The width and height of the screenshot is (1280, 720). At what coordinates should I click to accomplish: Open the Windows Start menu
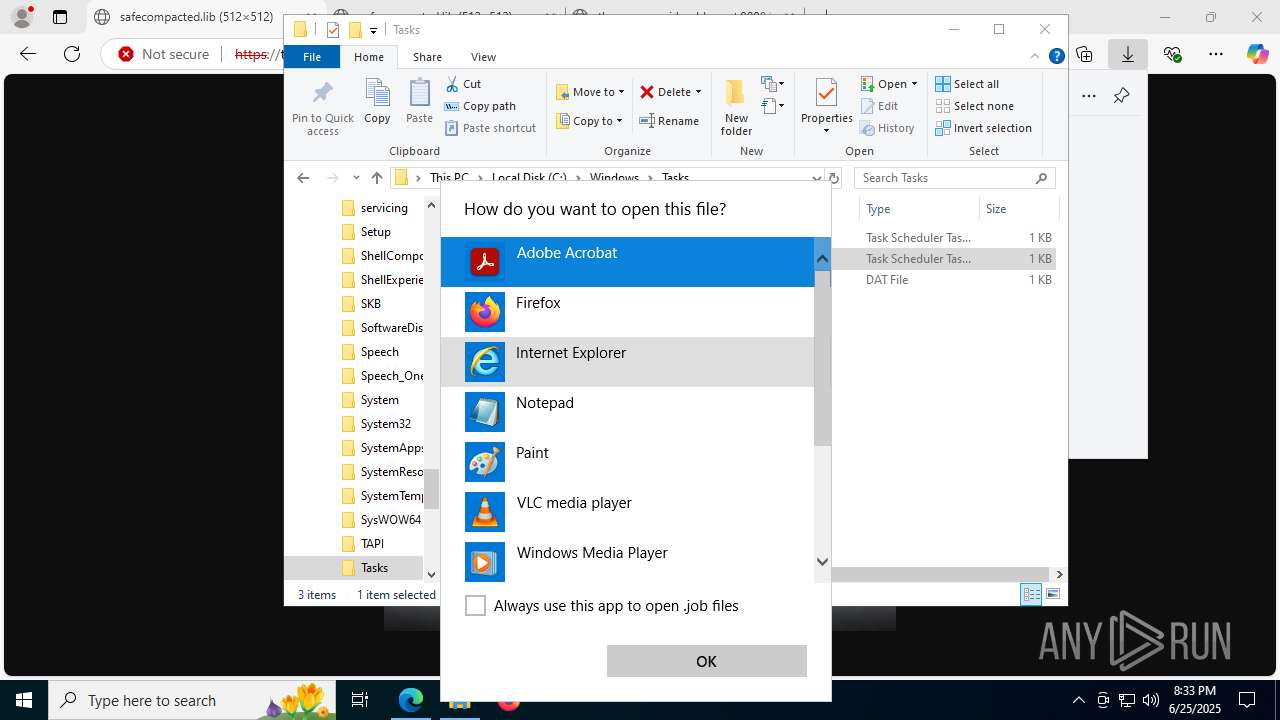click(23, 700)
